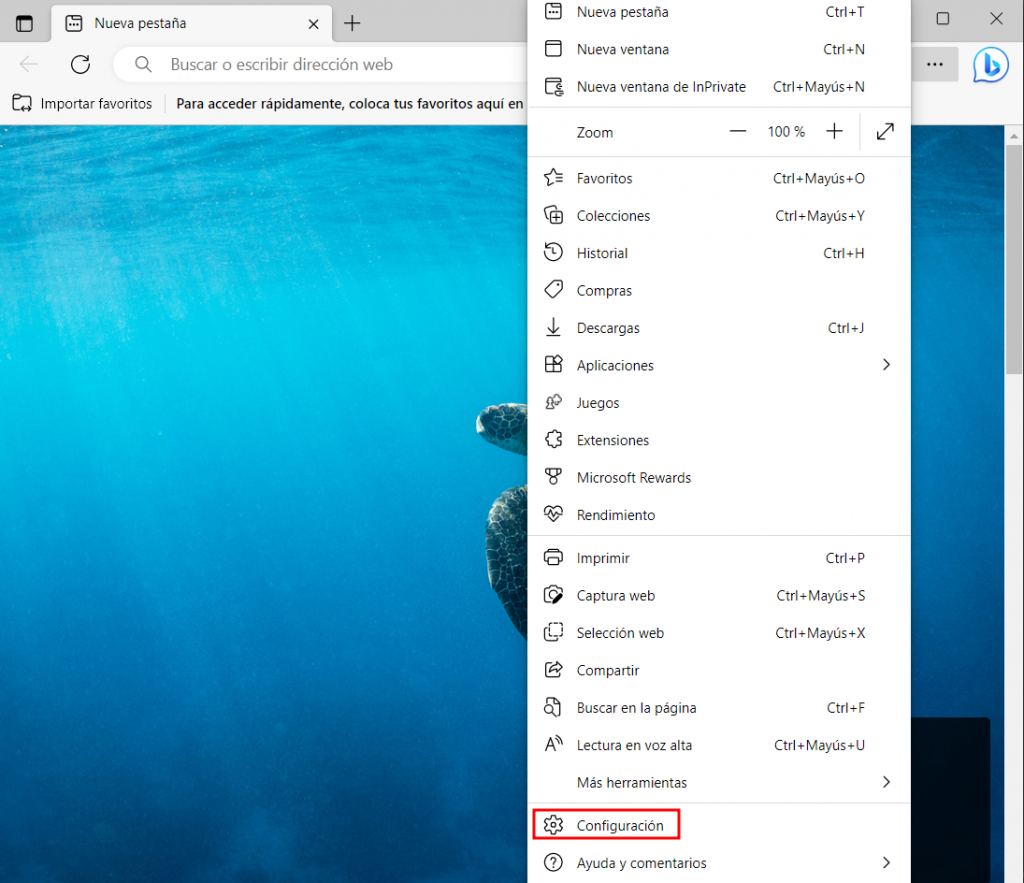Image resolution: width=1024 pixels, height=883 pixels.
Task: Click the address bar search field
Action: point(320,64)
